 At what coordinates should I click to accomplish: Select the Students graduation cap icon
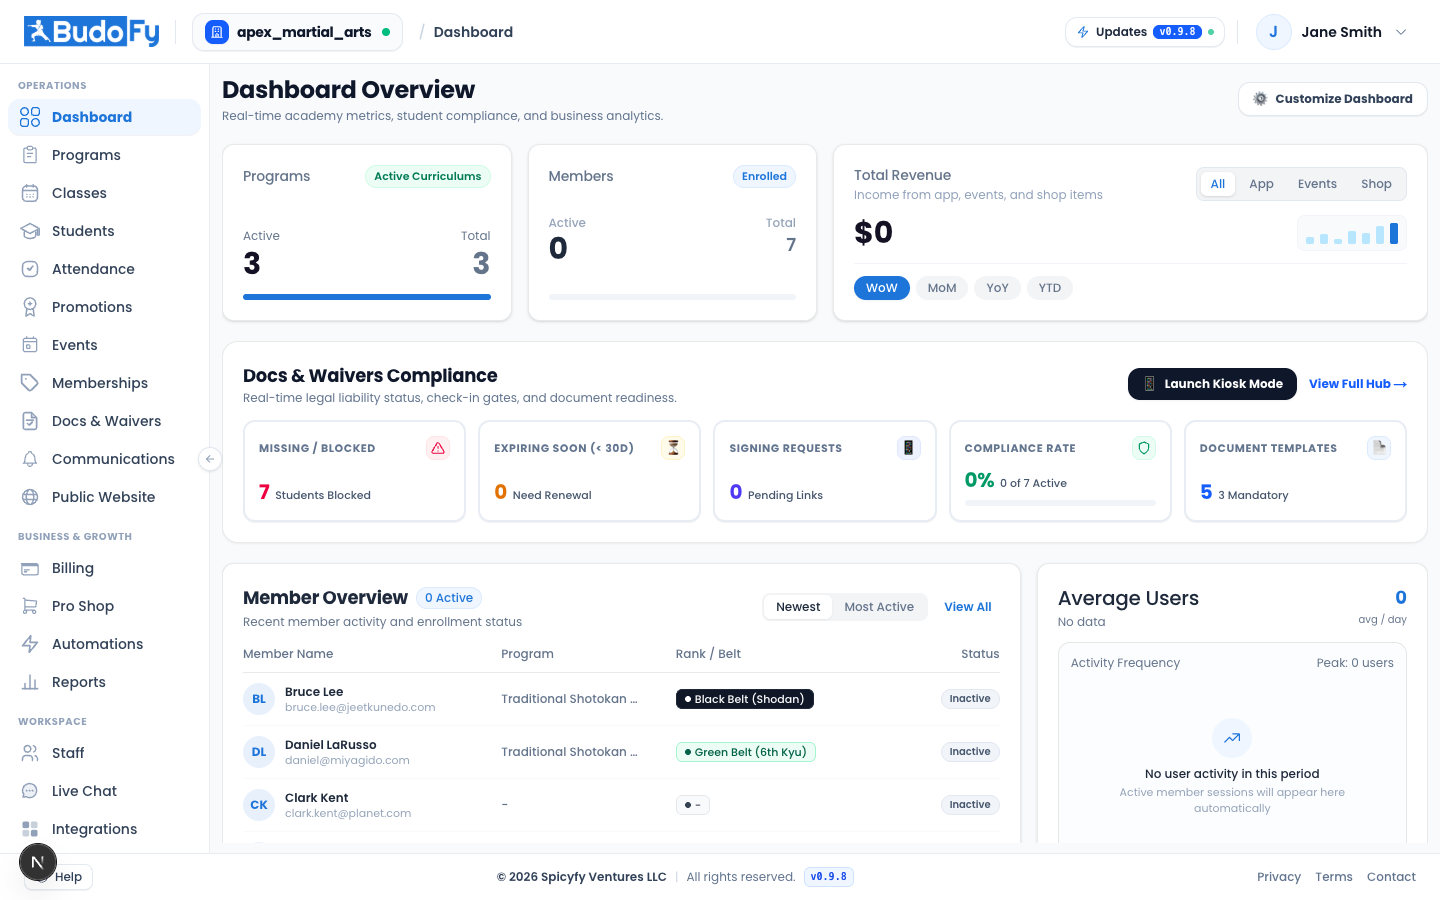30,231
